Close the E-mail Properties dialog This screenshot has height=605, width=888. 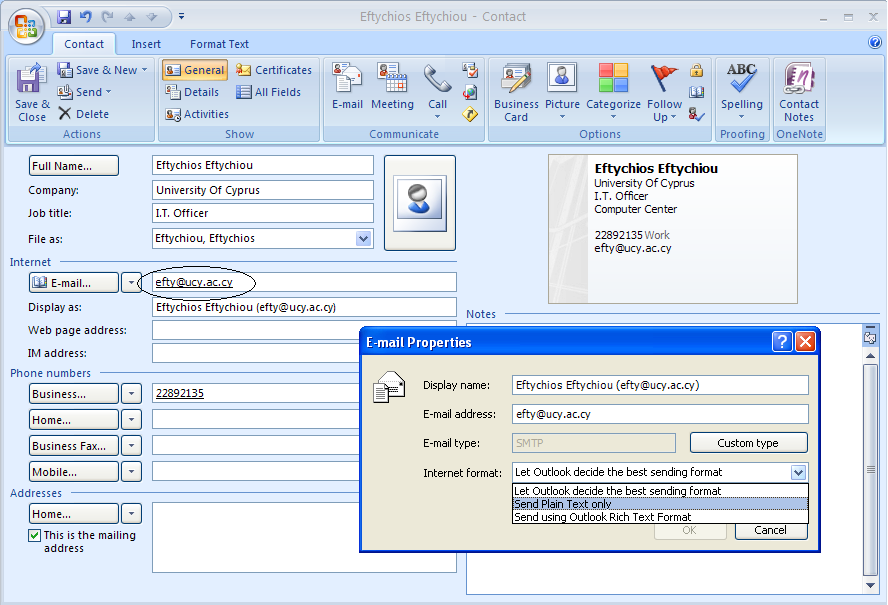pyautogui.click(x=805, y=342)
